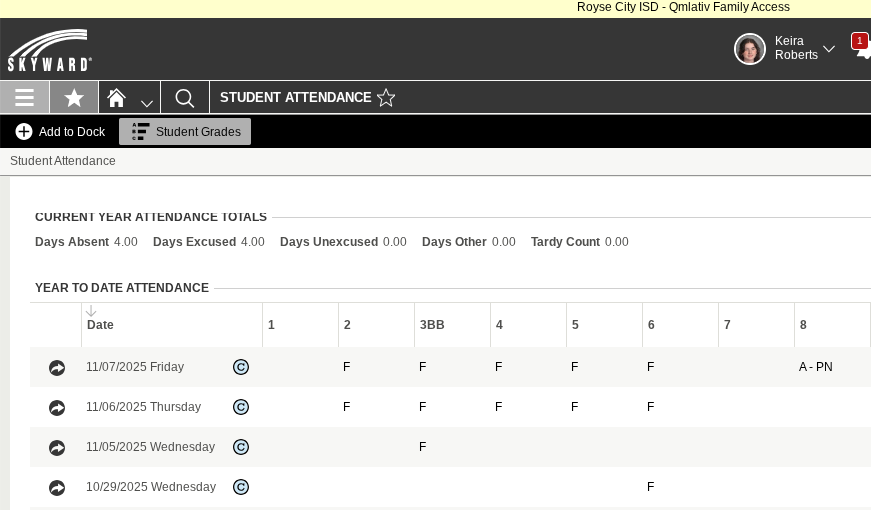The image size is (871, 510).
Task: Open the search magnifier
Action: pyautogui.click(x=185, y=97)
